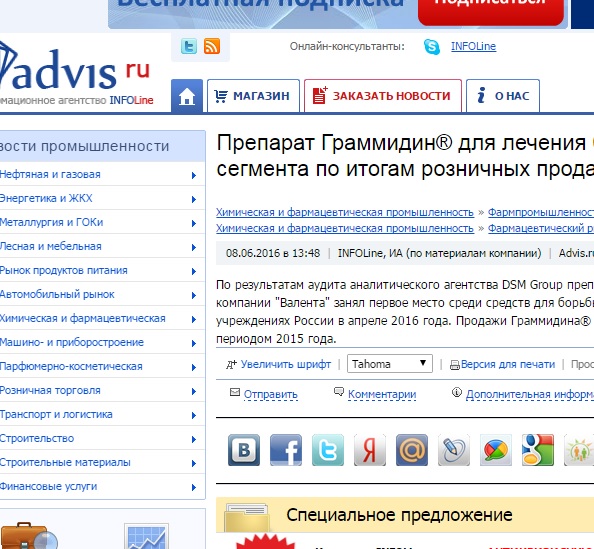Viewport: 594px width, 549px height.
Task: Expand Металлургия и ГОКи arrow
Action: [194, 224]
